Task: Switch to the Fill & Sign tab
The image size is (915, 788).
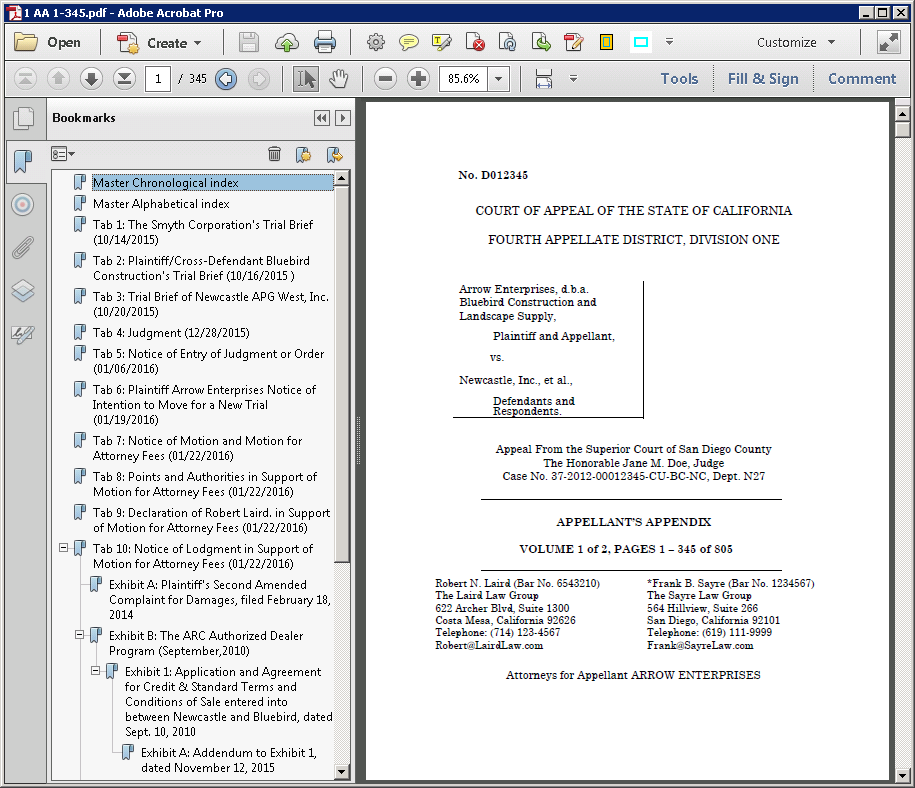Action: (763, 78)
